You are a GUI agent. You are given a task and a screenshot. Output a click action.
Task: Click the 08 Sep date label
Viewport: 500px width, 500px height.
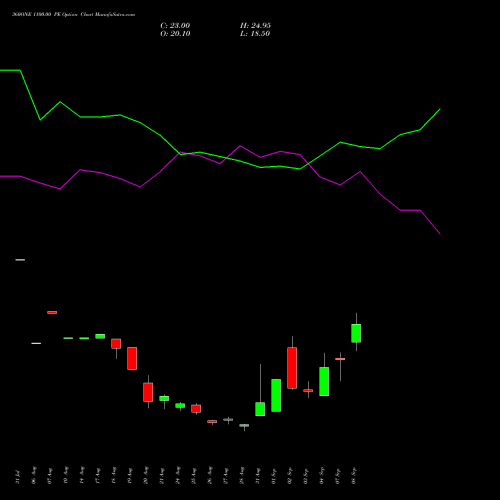click(354, 476)
